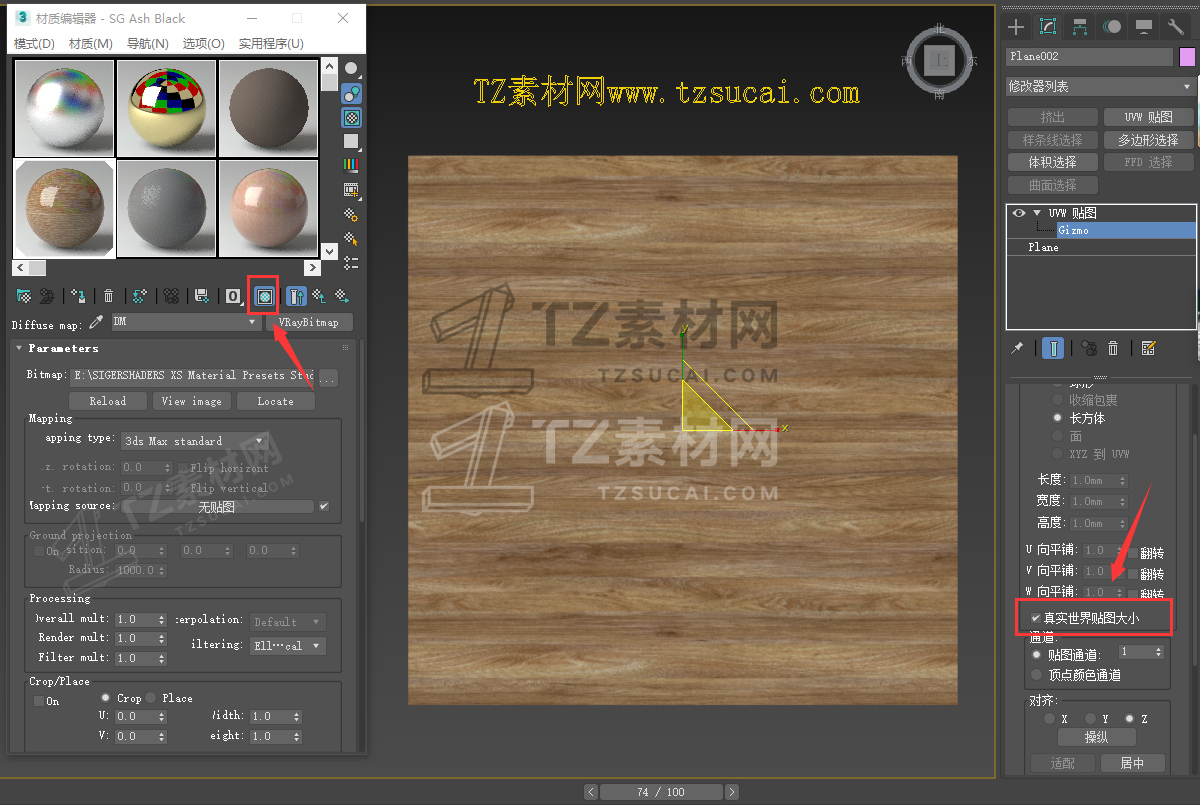Toggle checkered Background icon in side toolbar
The image size is (1200, 805).
coord(352,117)
